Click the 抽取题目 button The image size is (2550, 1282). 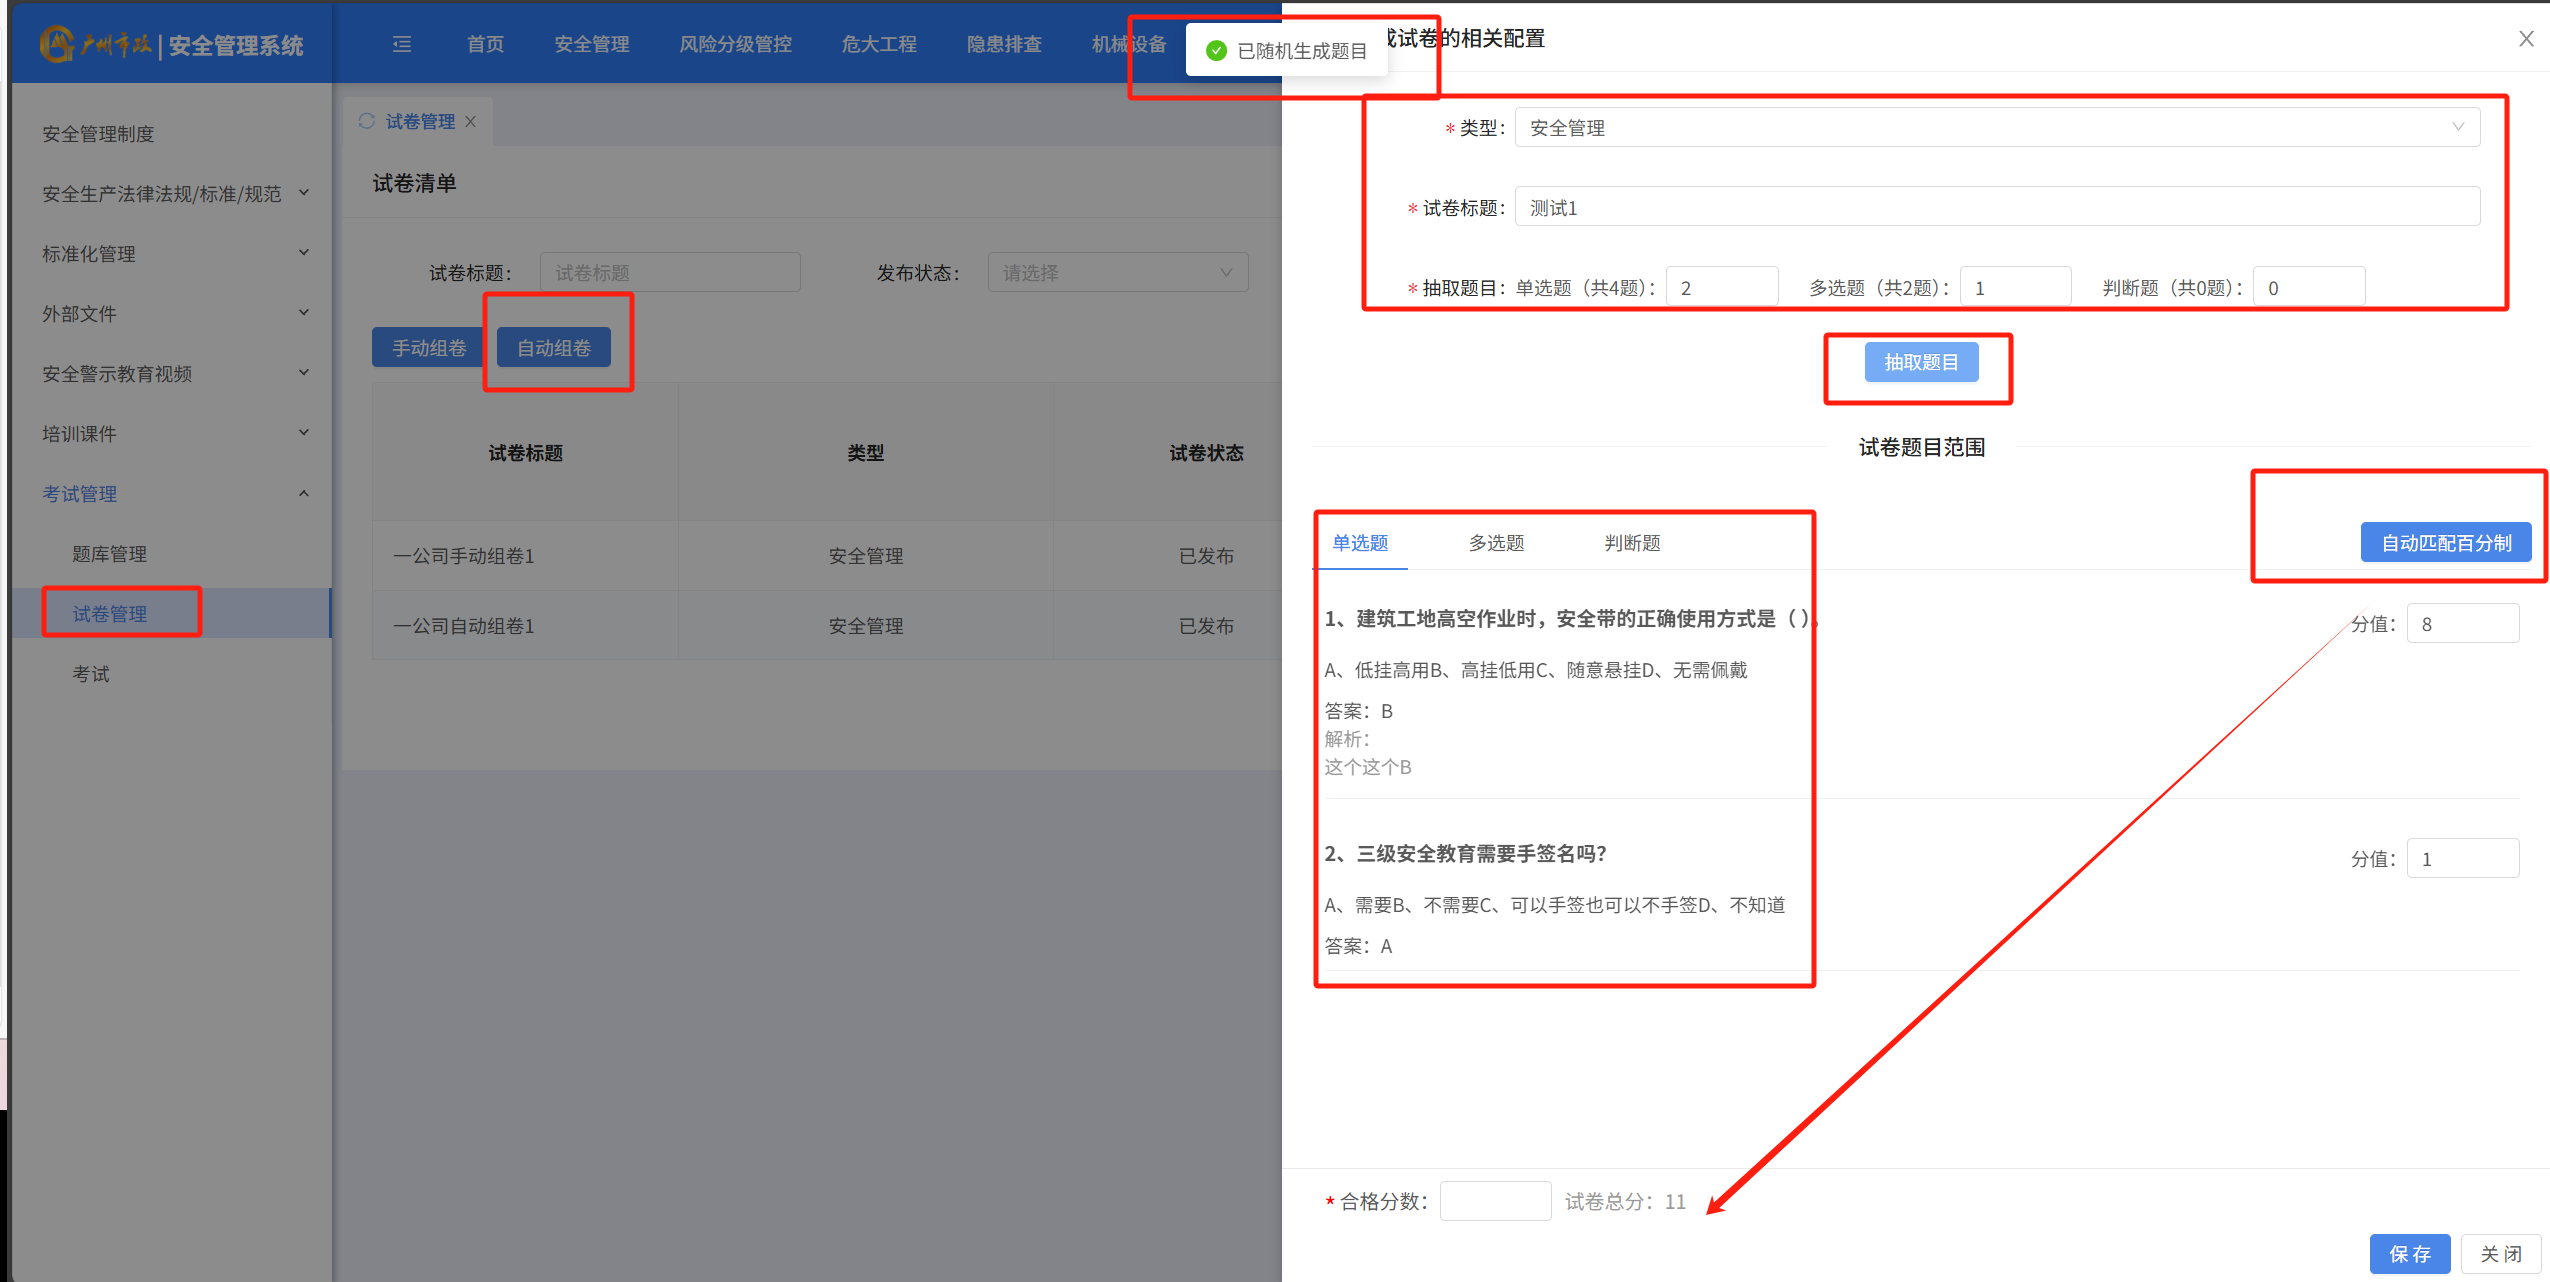click(x=1920, y=362)
